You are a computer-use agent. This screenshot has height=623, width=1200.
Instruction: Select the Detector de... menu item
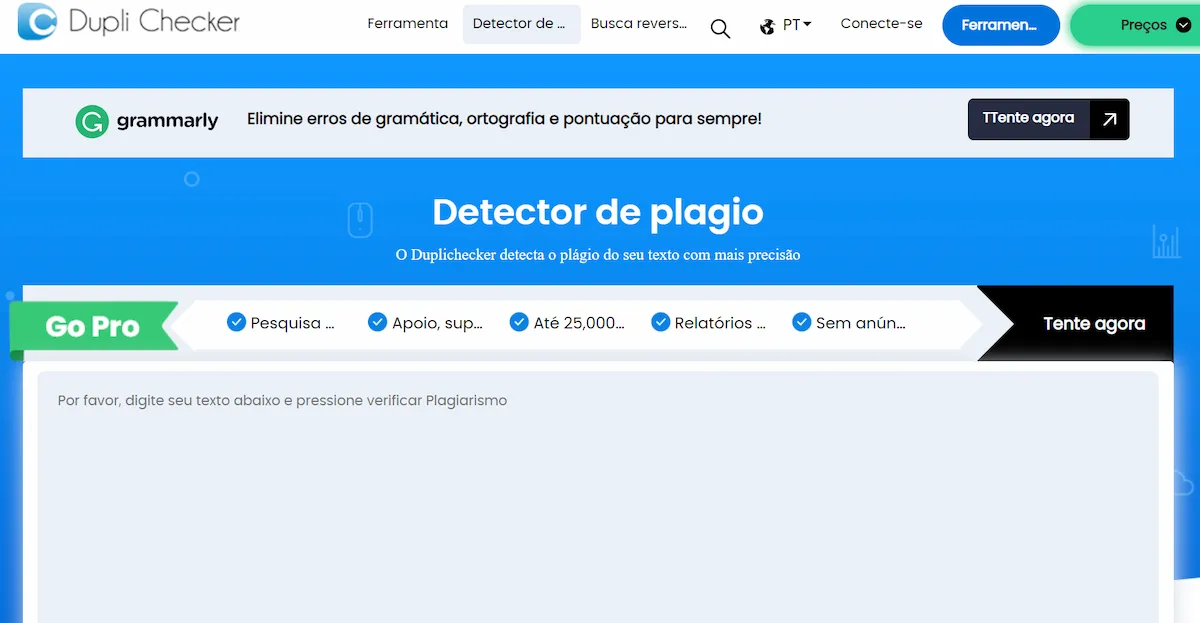pyautogui.click(x=521, y=23)
